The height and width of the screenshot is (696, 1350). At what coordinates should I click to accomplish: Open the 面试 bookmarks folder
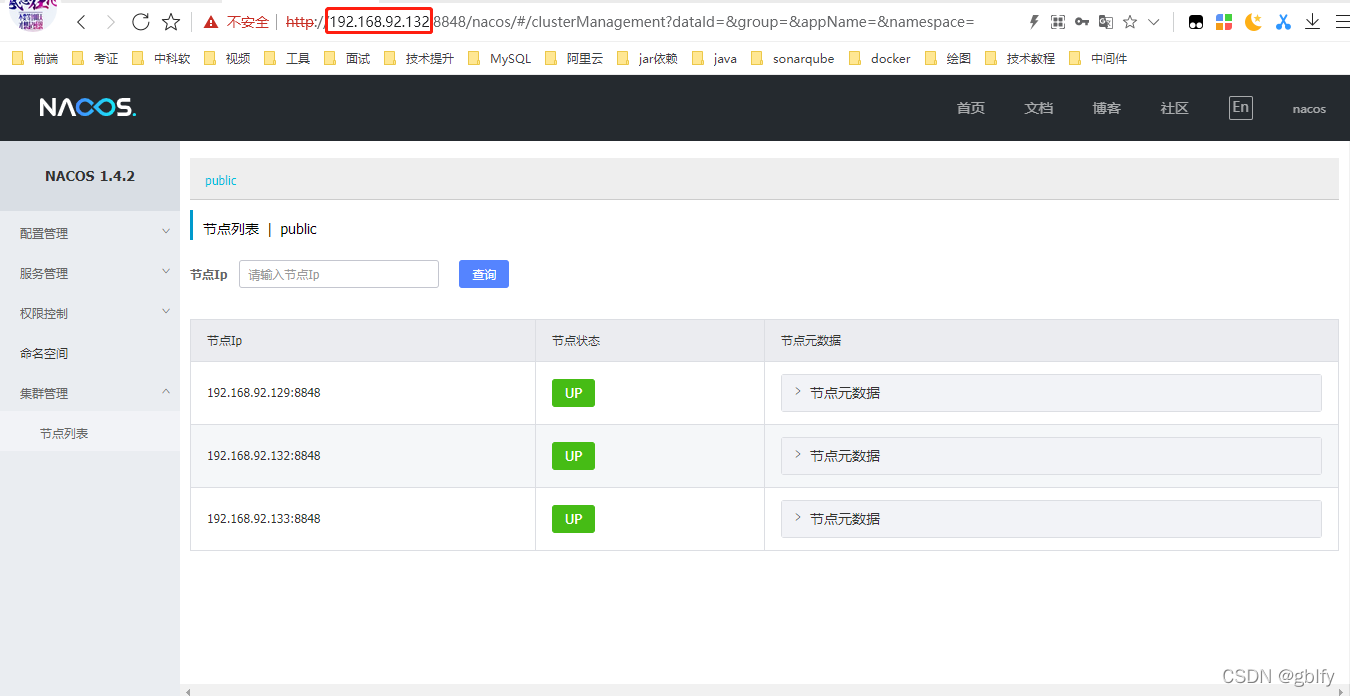[347, 59]
